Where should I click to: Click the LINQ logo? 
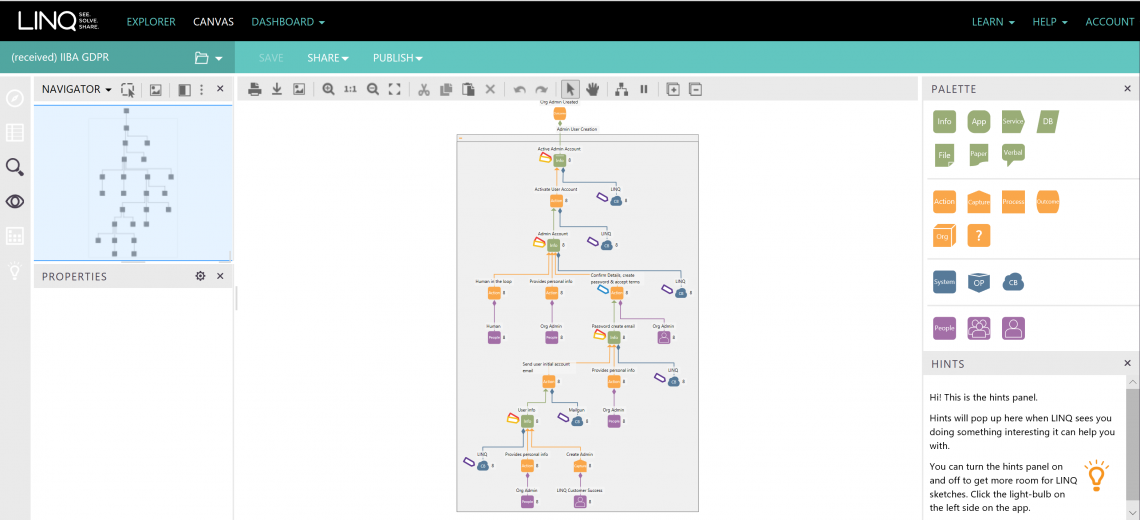coord(58,21)
